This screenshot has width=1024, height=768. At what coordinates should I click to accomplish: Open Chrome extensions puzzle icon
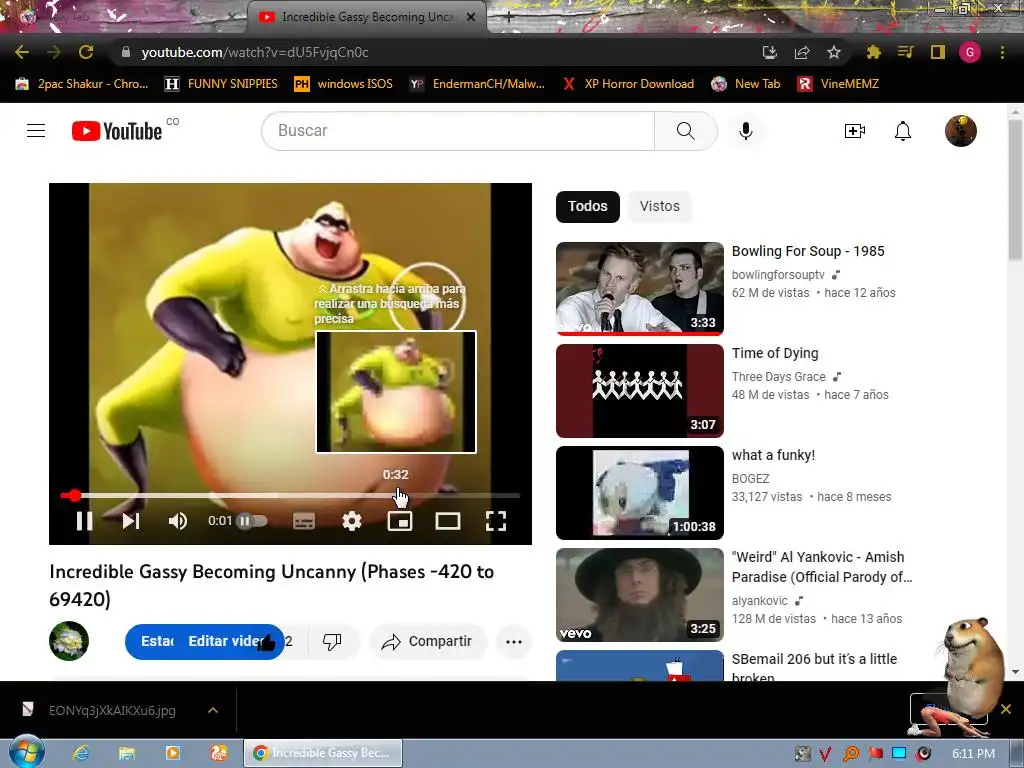[874, 52]
